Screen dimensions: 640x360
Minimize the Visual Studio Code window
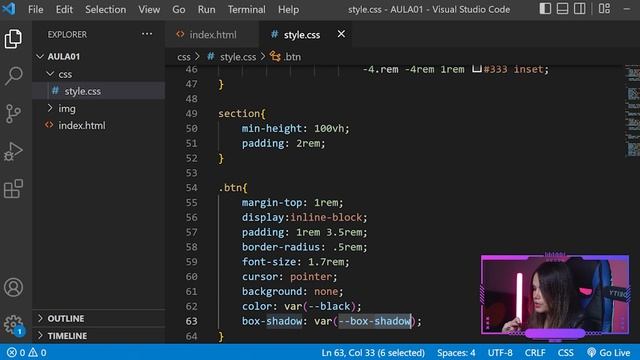tap(627, 9)
